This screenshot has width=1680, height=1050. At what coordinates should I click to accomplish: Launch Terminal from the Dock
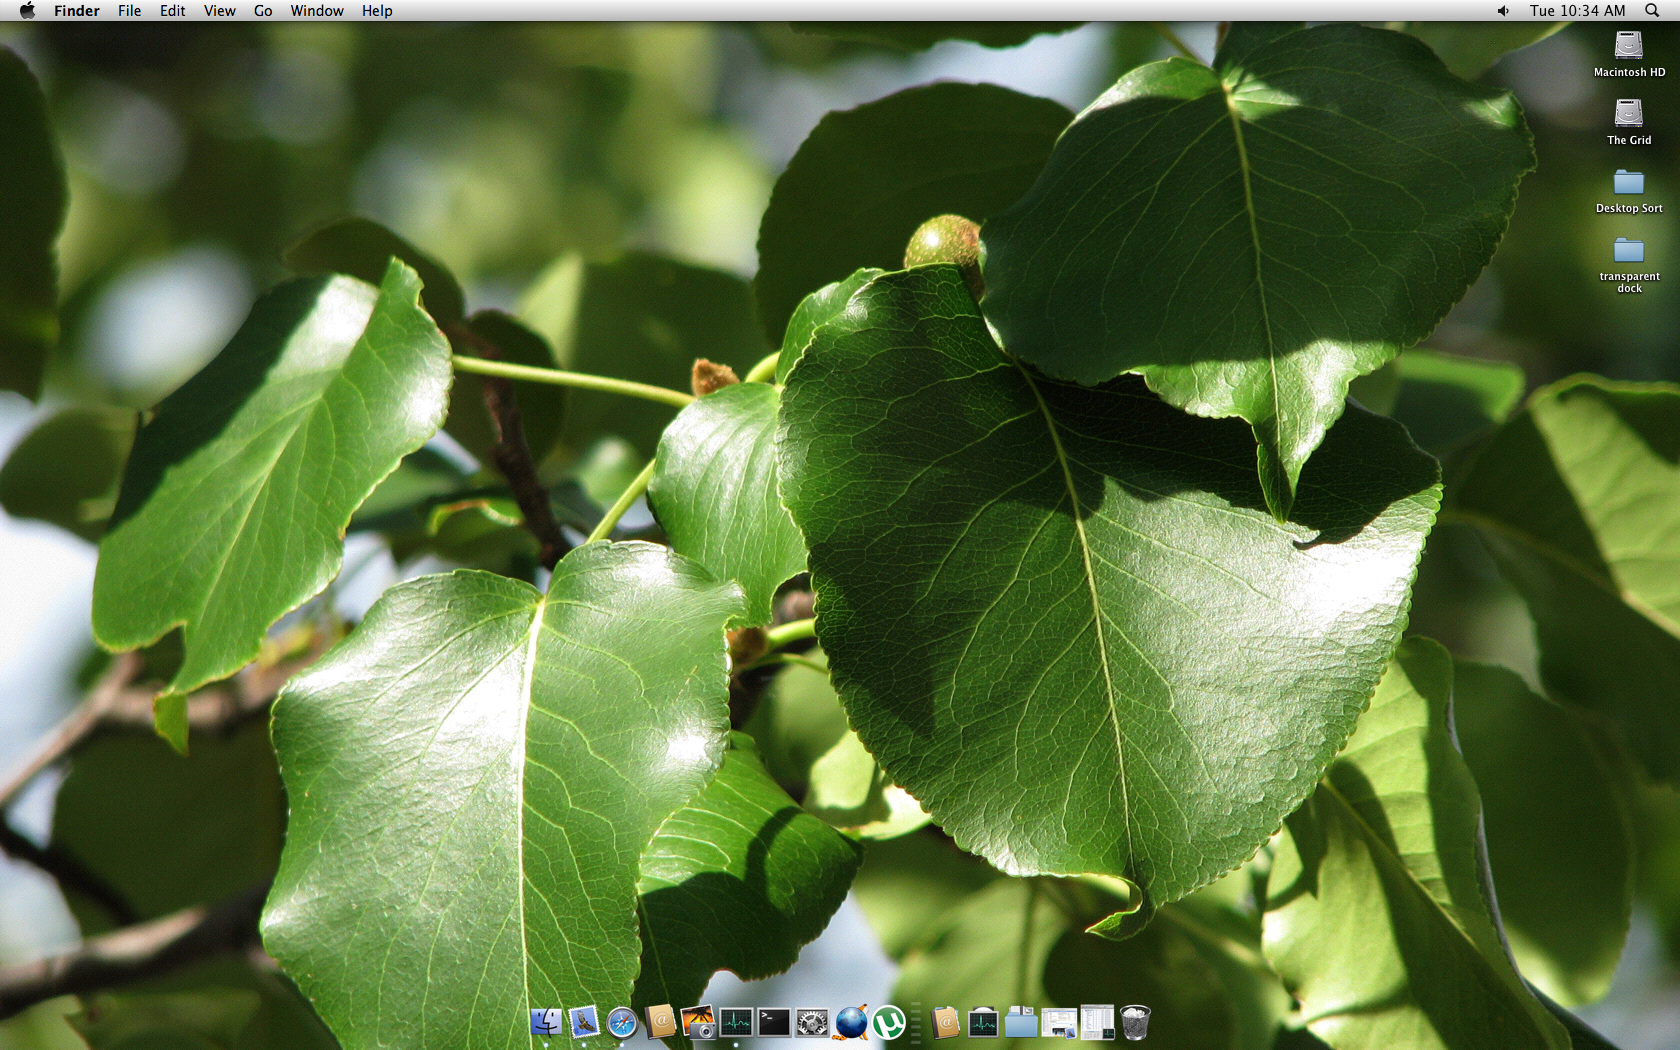[774, 1022]
